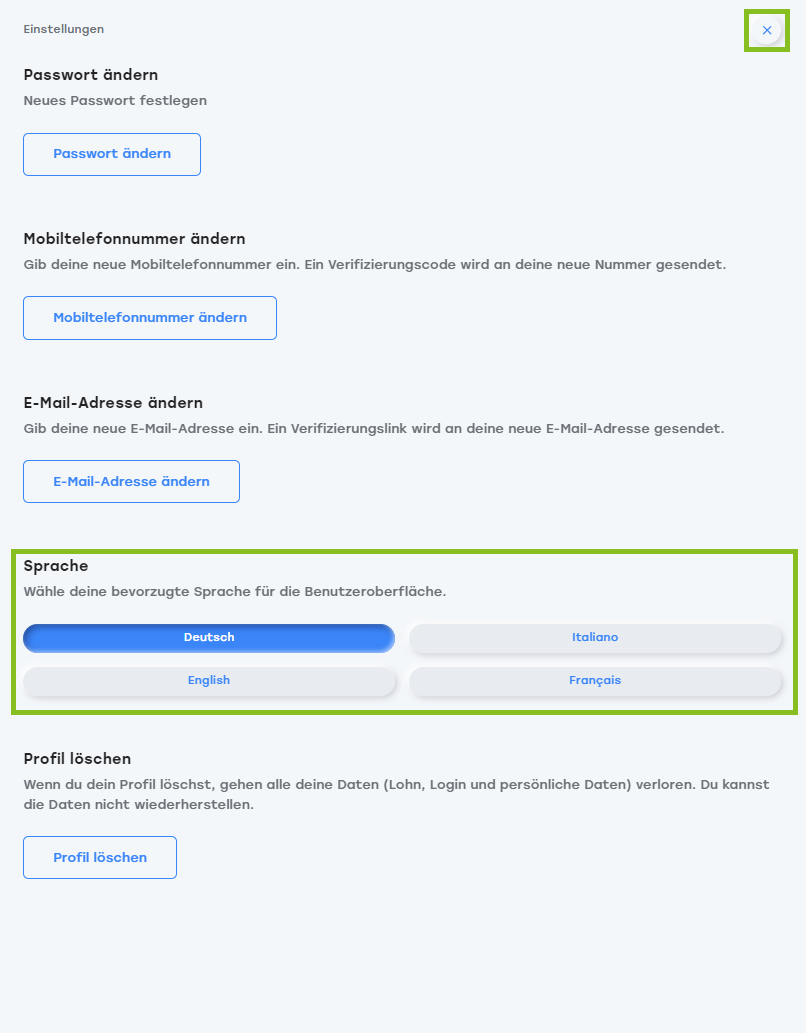Choose English as preferred language
The height and width of the screenshot is (1033, 806).
click(x=209, y=681)
